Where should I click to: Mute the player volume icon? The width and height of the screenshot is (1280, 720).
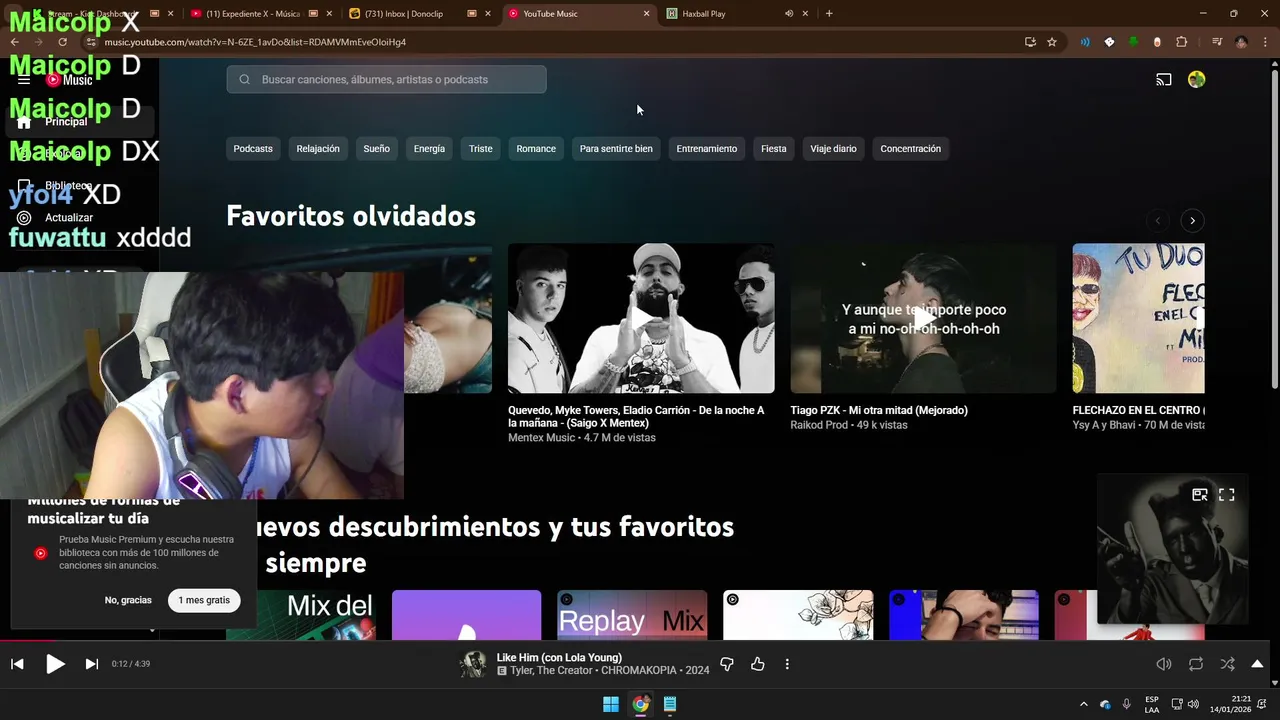click(x=1164, y=664)
